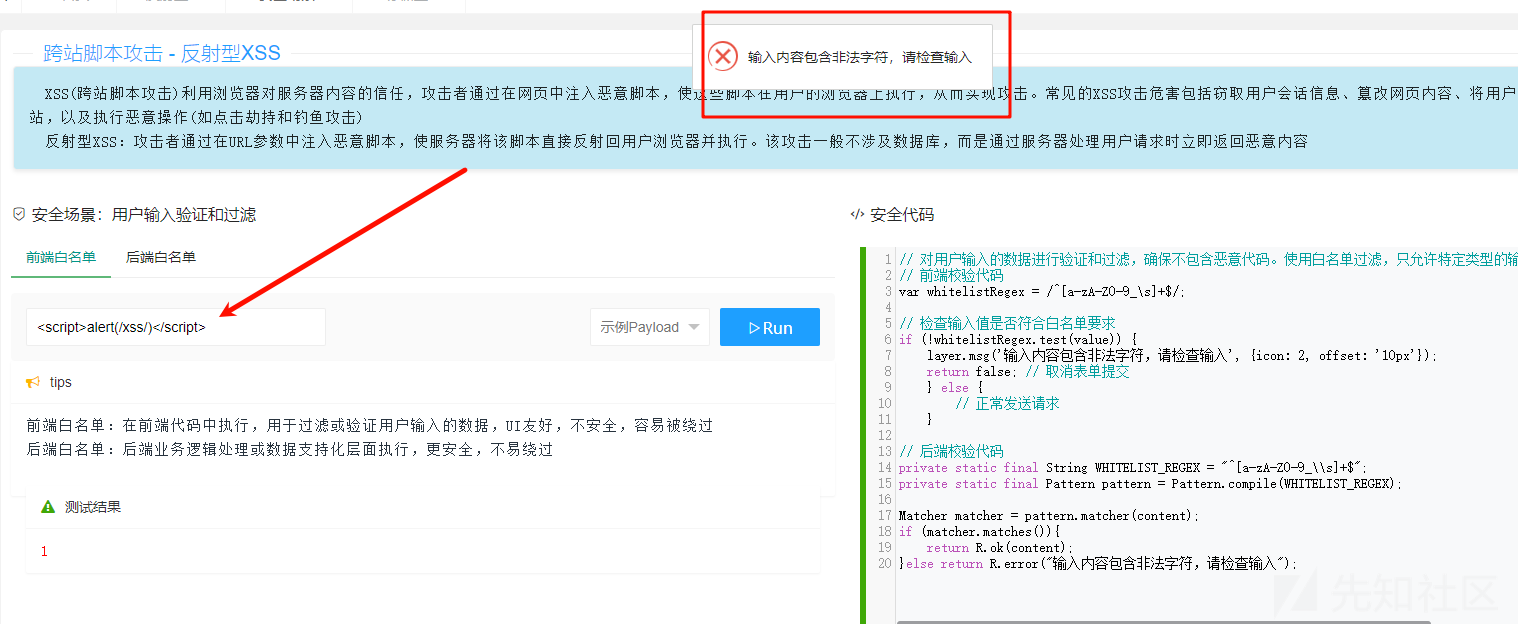Screen dimensions: 1518x624
Task: Click the megaphone icon next to tips
Action: [x=32, y=382]
